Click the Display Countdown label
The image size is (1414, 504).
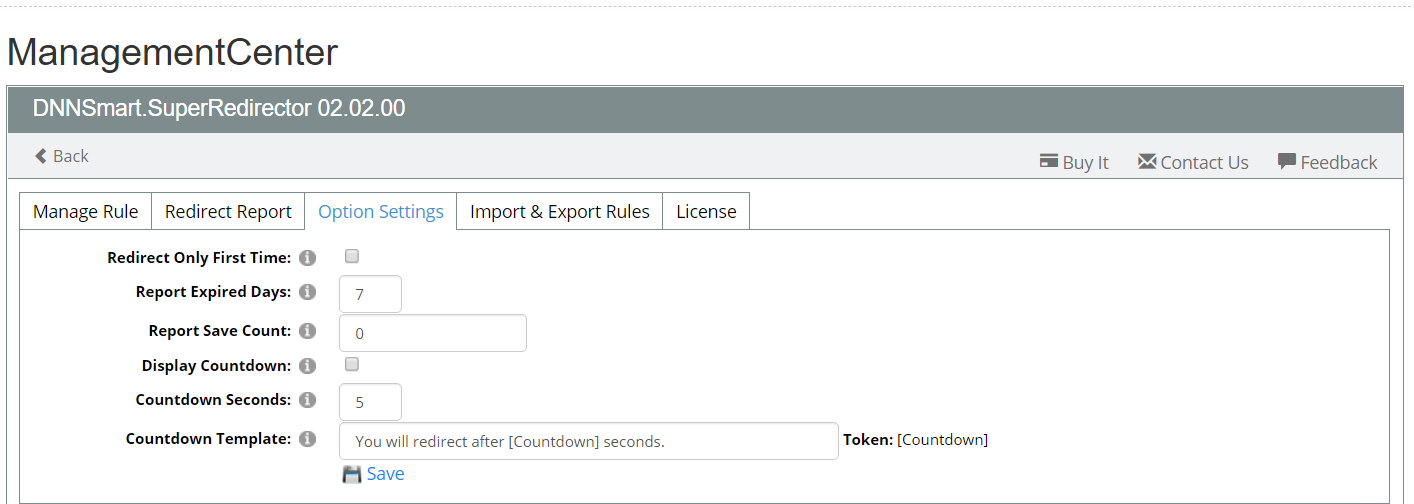217,366
